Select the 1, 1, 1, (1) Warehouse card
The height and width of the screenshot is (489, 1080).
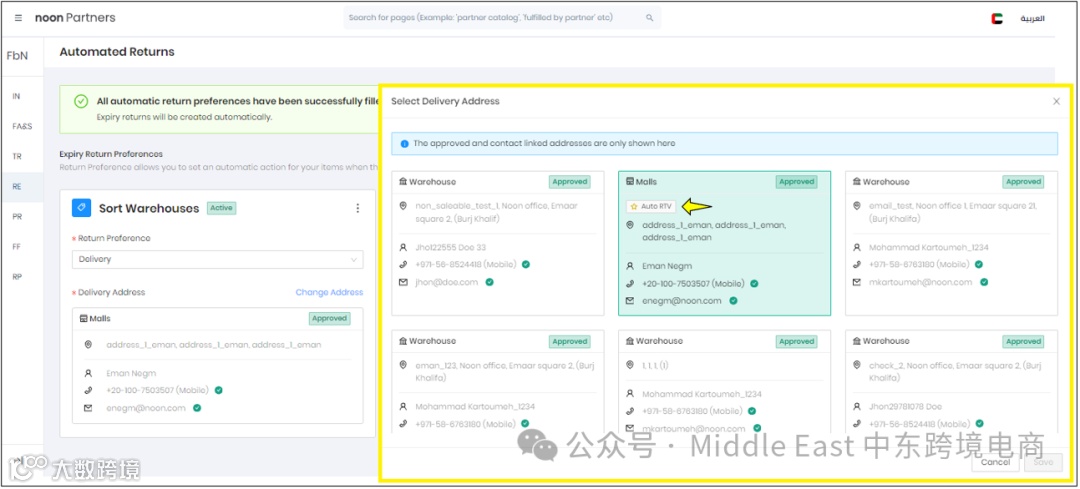coord(725,381)
